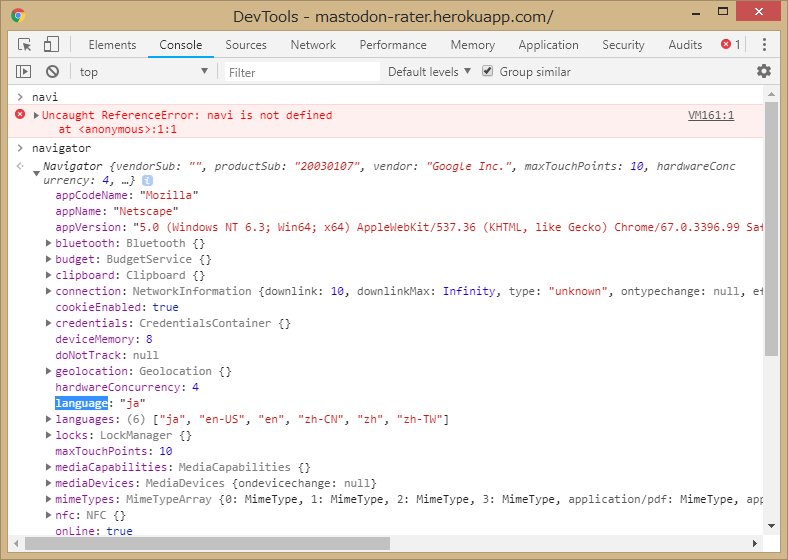Toggle the device toolbar icon
The image size is (788, 560).
(51, 45)
